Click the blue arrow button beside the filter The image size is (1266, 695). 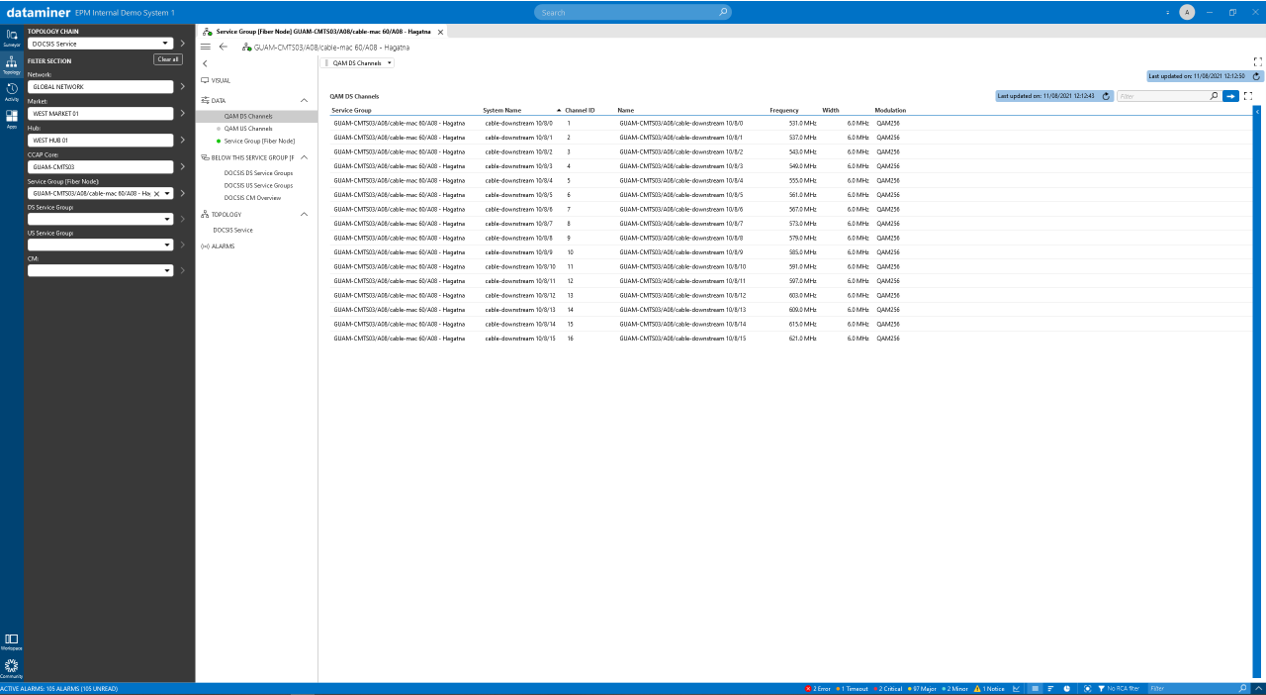pos(1231,96)
